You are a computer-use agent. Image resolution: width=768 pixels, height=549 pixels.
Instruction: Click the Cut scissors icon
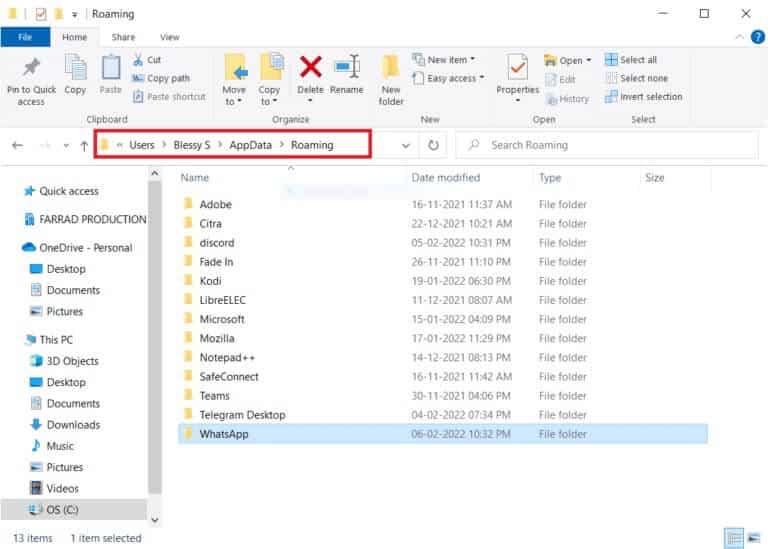pyautogui.click(x=138, y=60)
